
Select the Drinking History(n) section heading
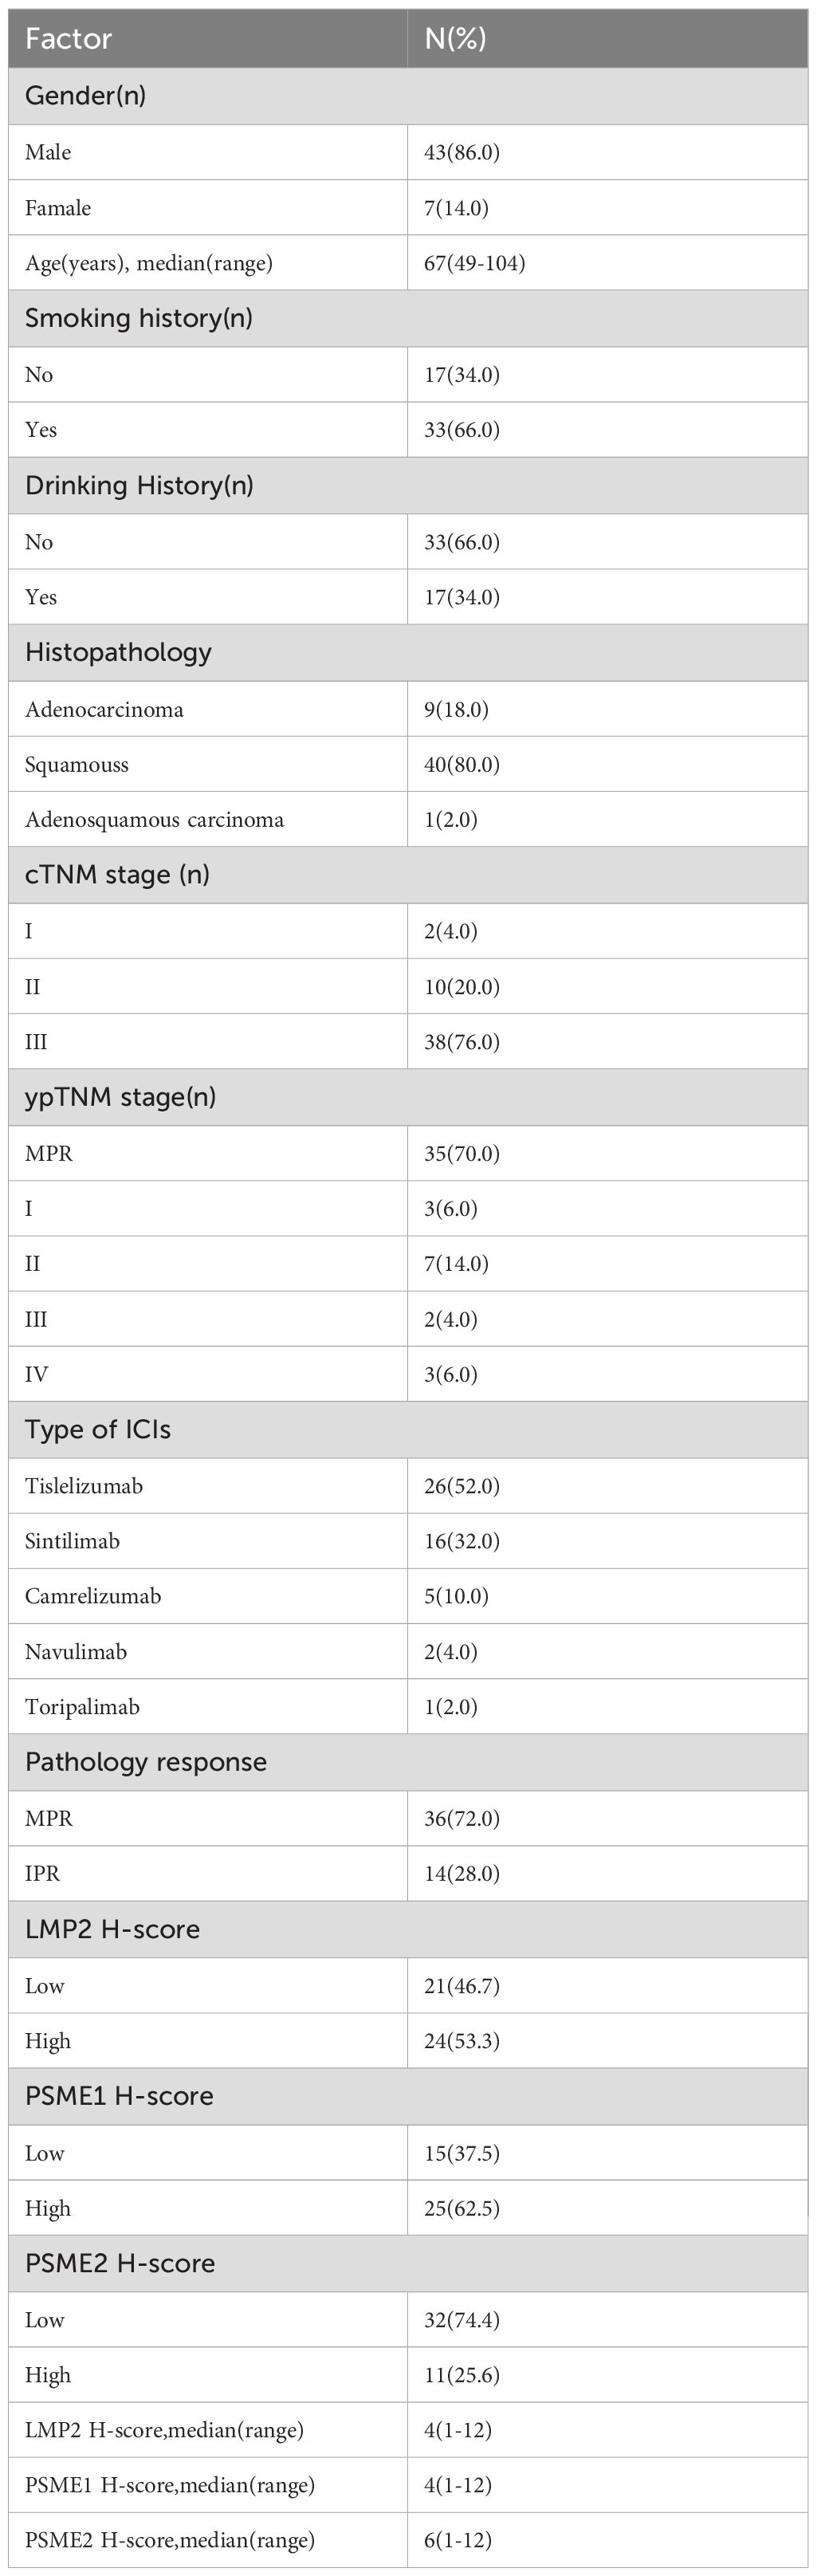[x=139, y=486]
